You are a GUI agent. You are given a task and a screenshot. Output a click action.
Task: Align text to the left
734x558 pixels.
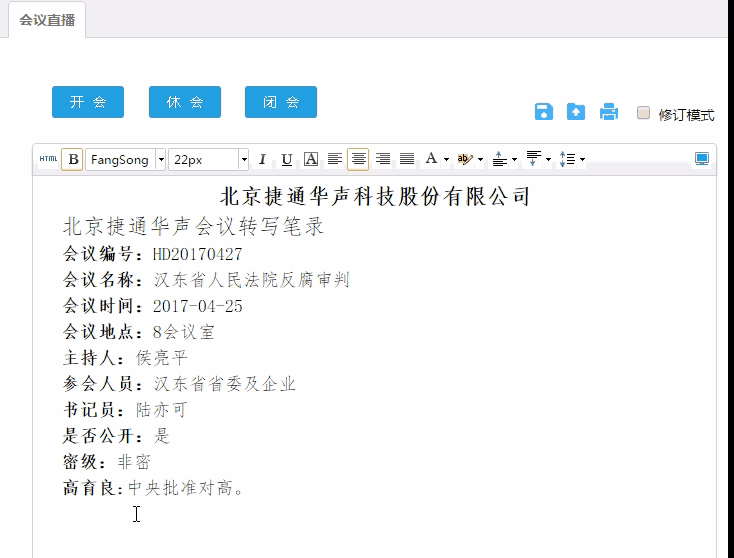point(335,159)
